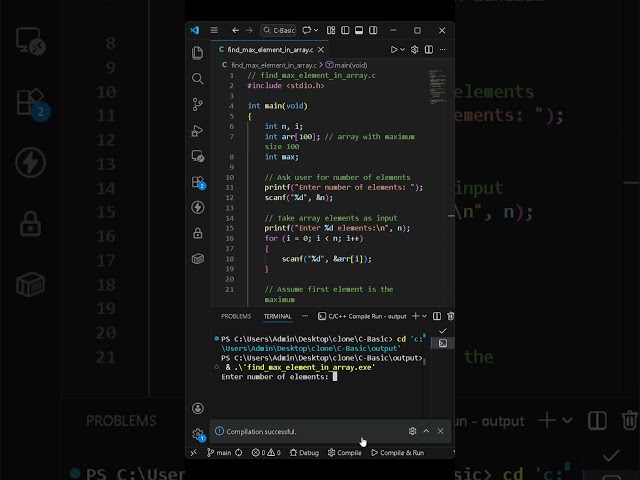Open the padlock extension view
The image size is (640, 480).
coord(198,233)
